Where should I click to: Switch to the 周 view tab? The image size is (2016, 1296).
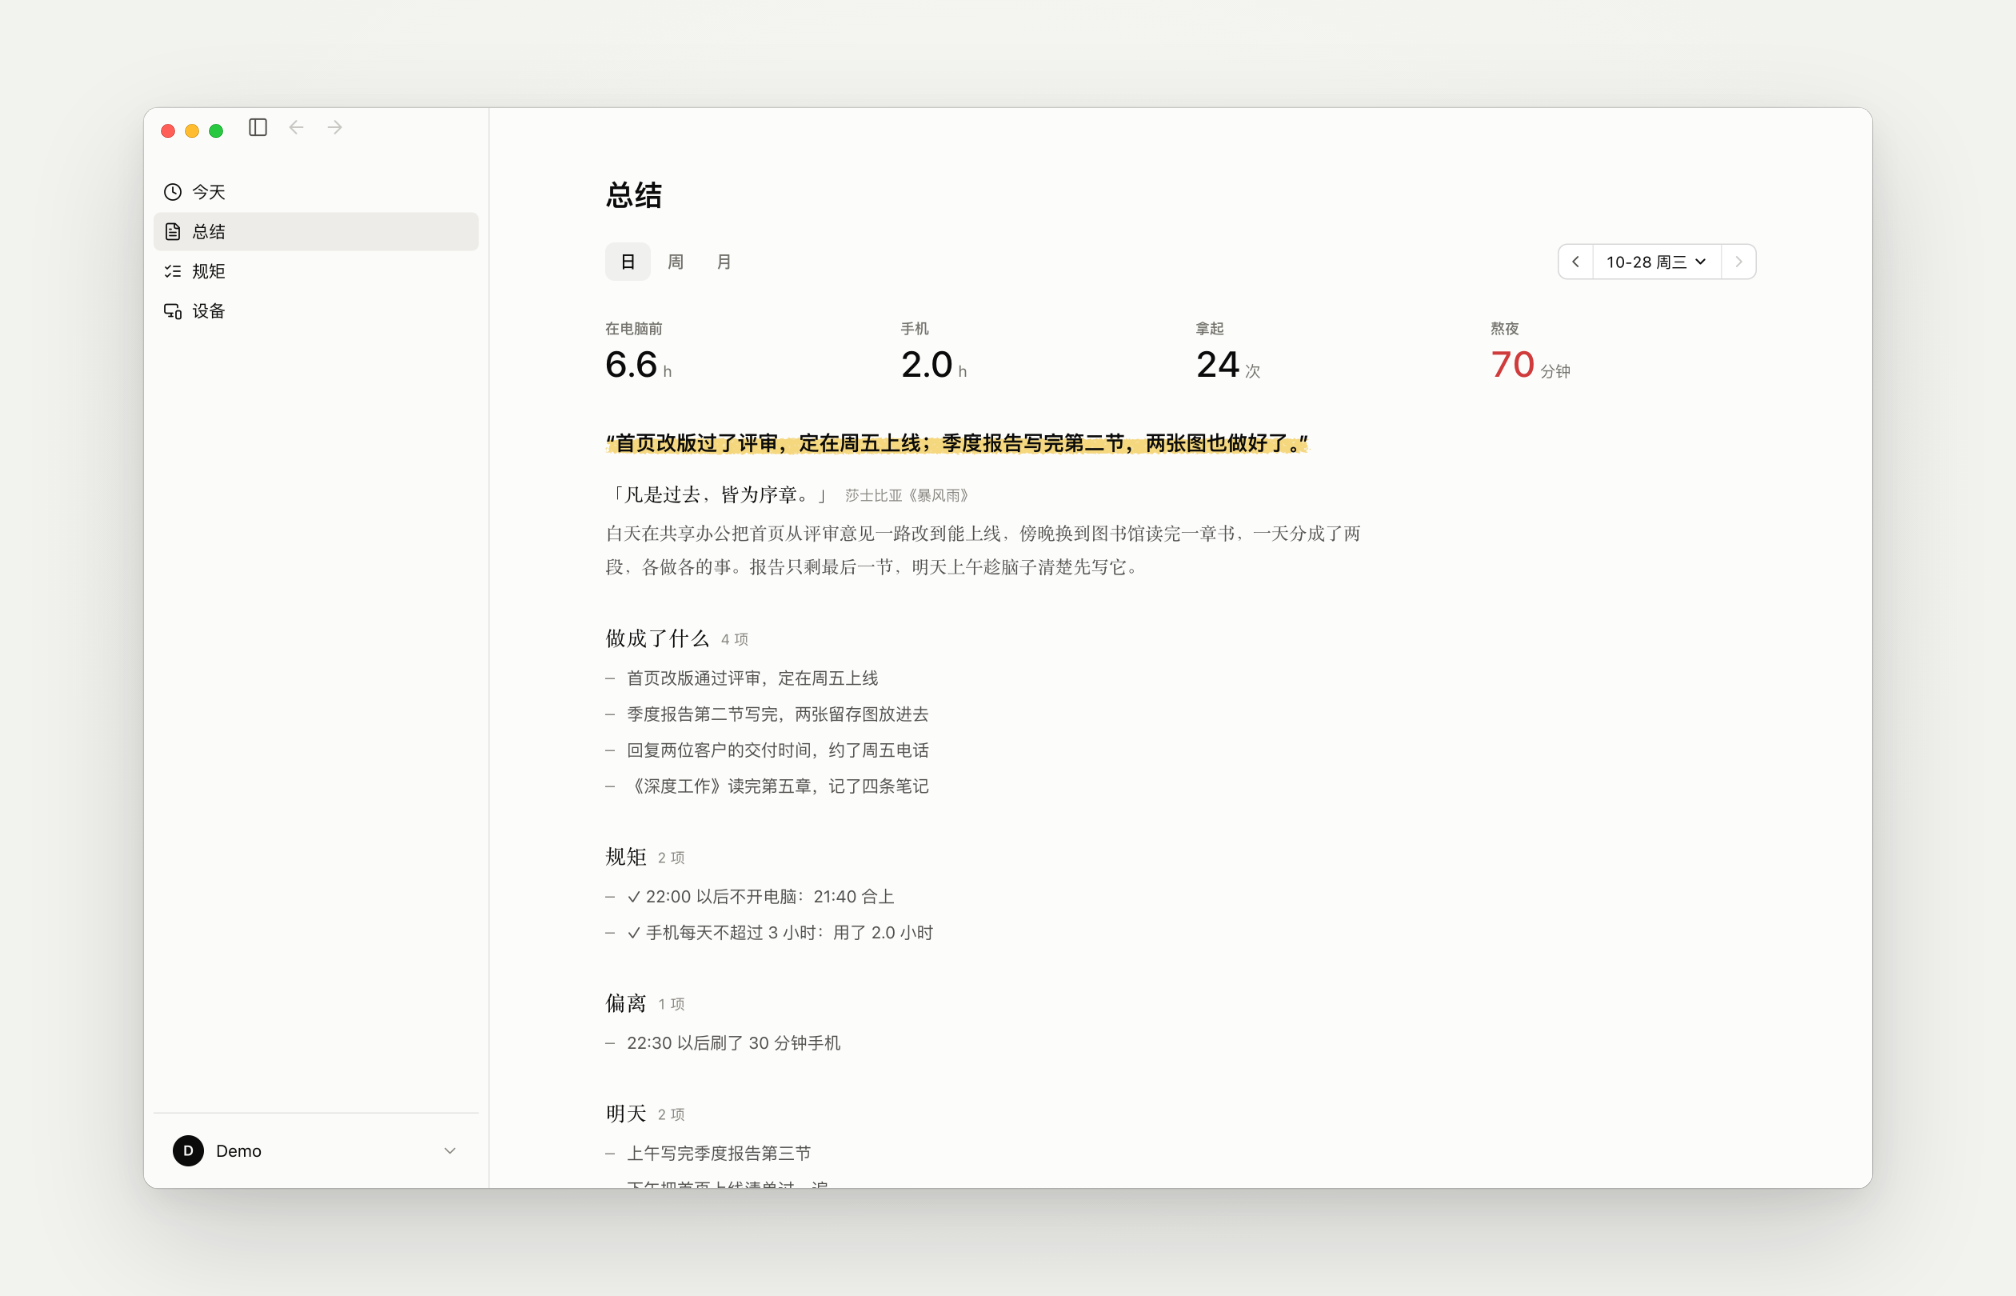676,262
